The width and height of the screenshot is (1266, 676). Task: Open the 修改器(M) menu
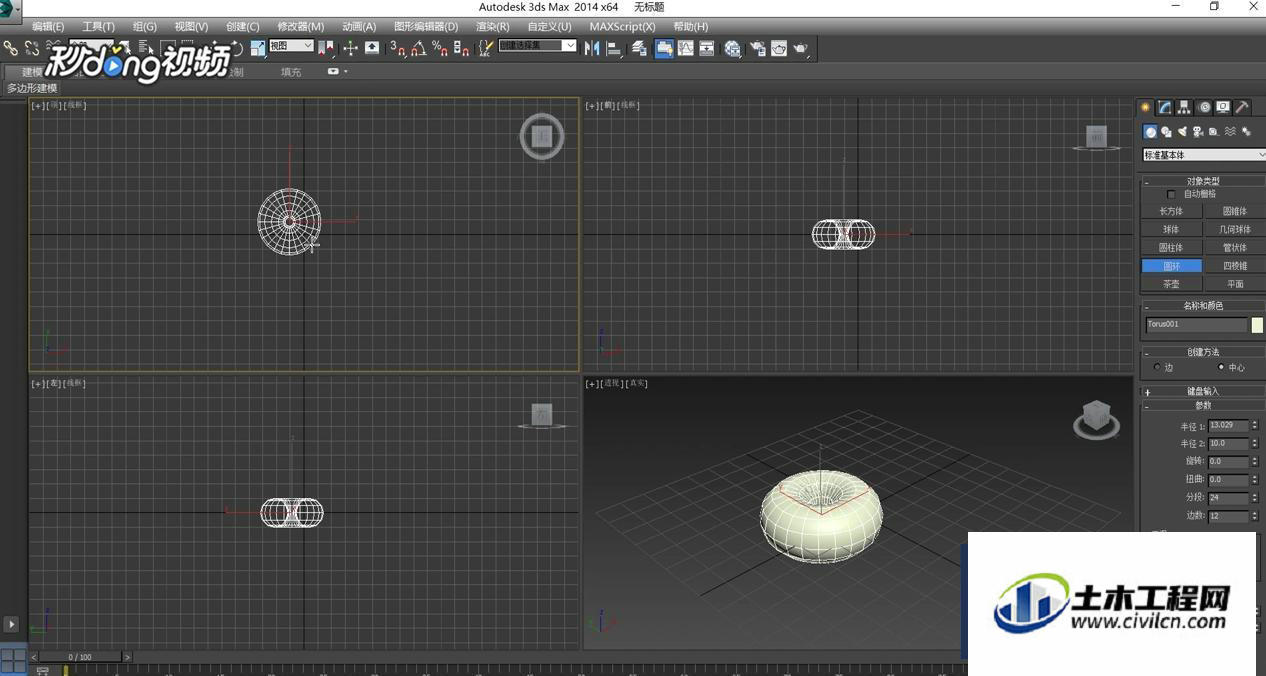coord(301,26)
